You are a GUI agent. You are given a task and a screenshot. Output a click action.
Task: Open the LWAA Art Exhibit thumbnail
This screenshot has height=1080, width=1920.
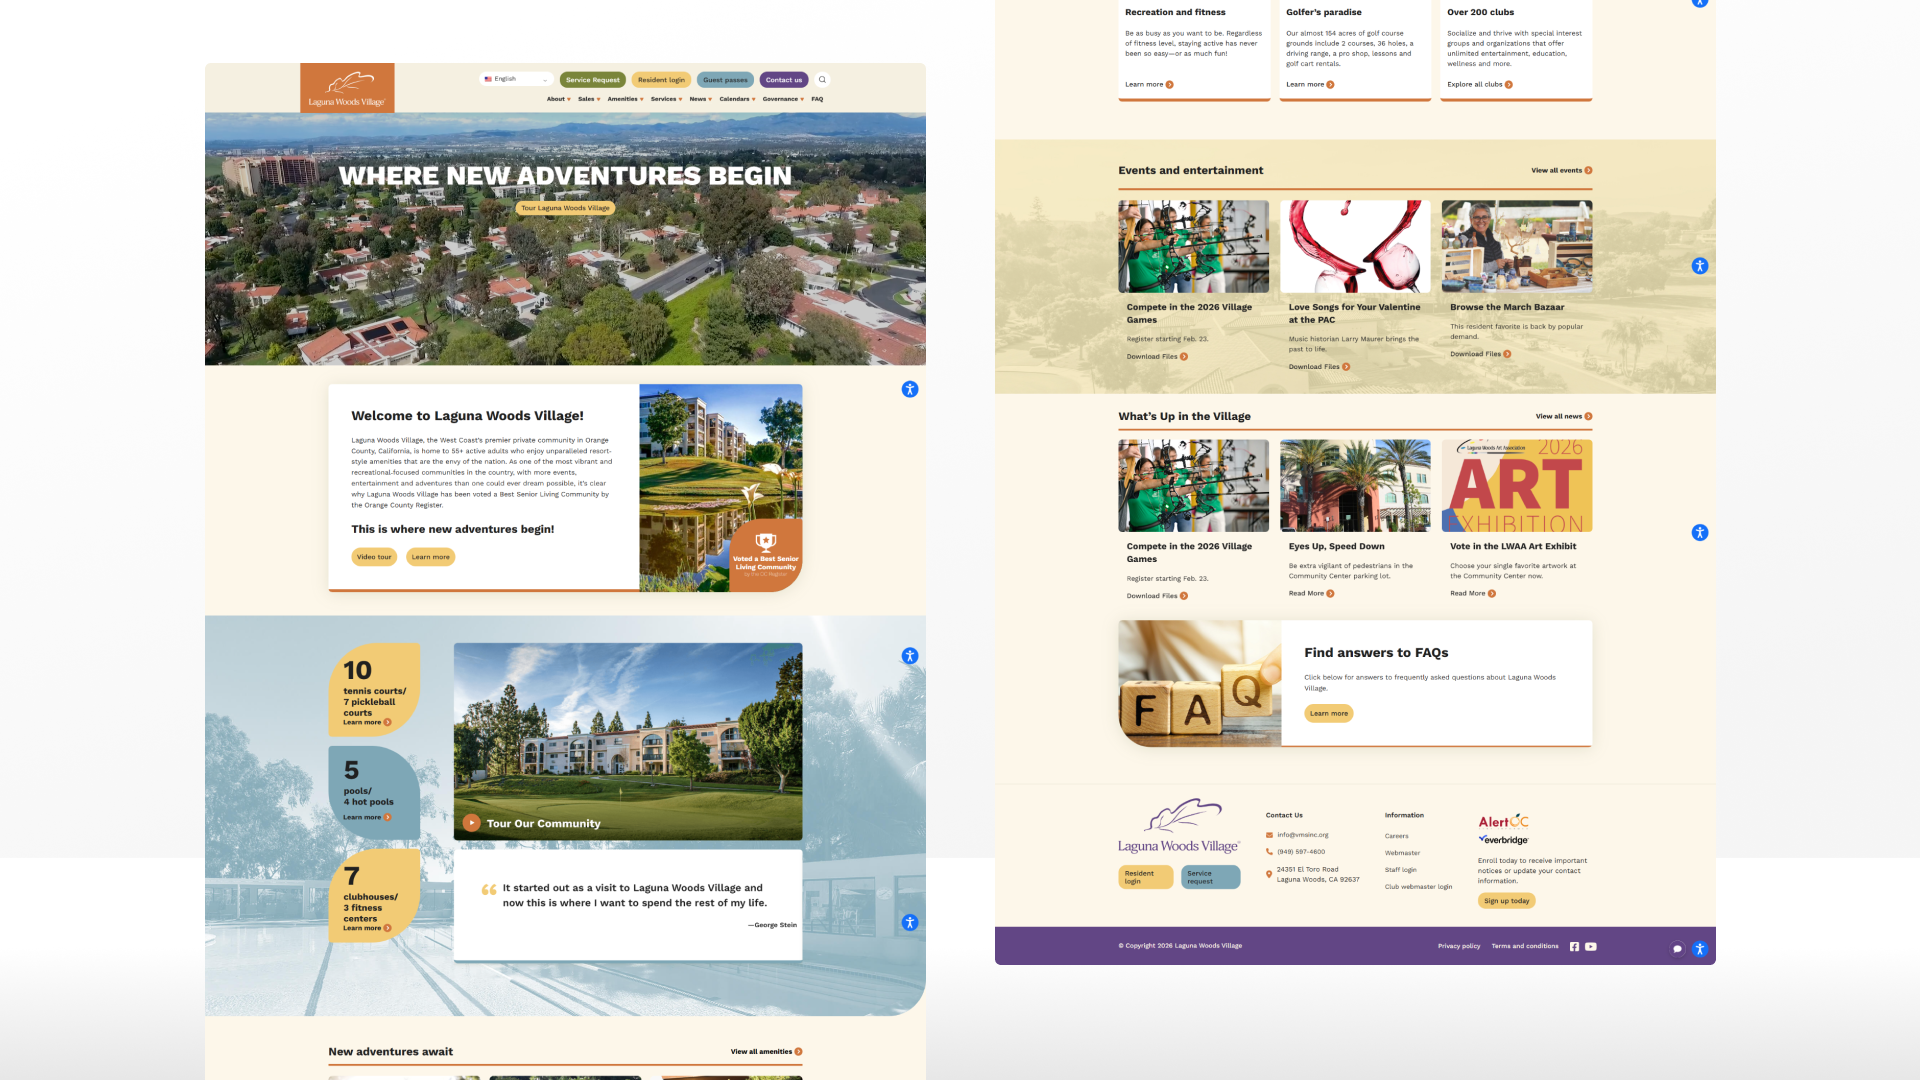coord(1516,486)
